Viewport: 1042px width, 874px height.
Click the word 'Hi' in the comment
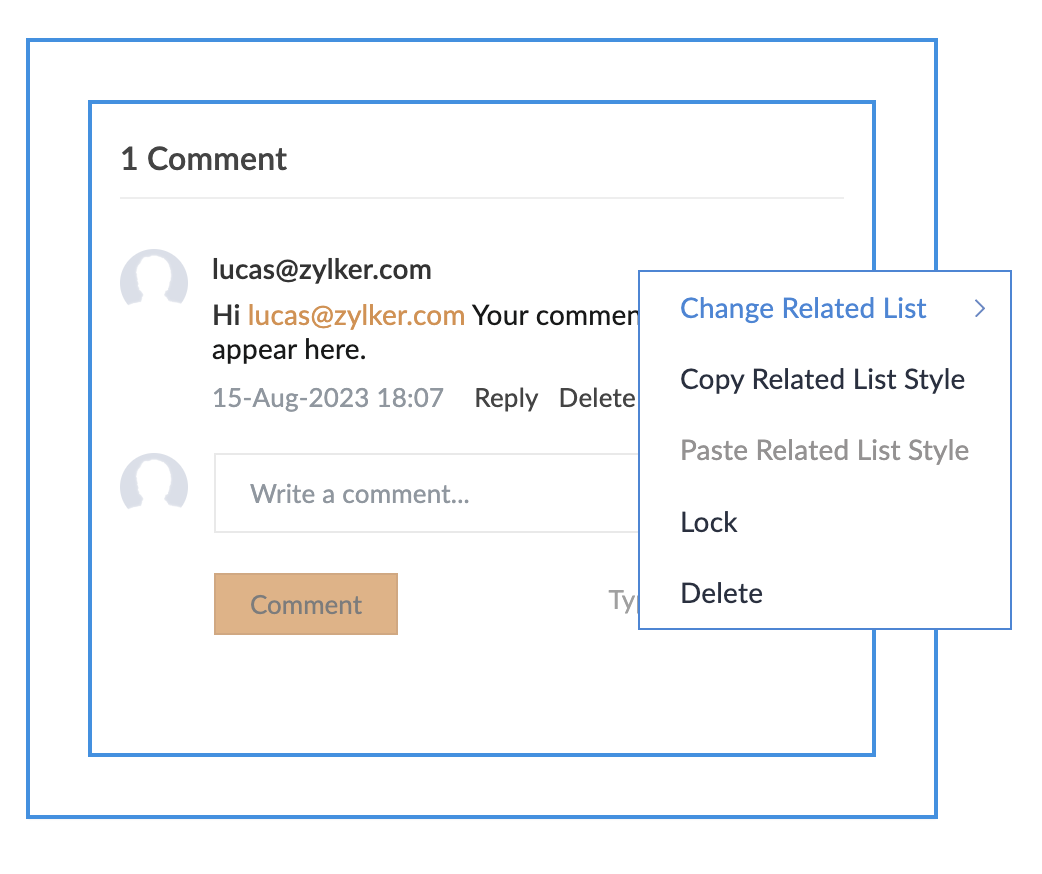click(226, 316)
